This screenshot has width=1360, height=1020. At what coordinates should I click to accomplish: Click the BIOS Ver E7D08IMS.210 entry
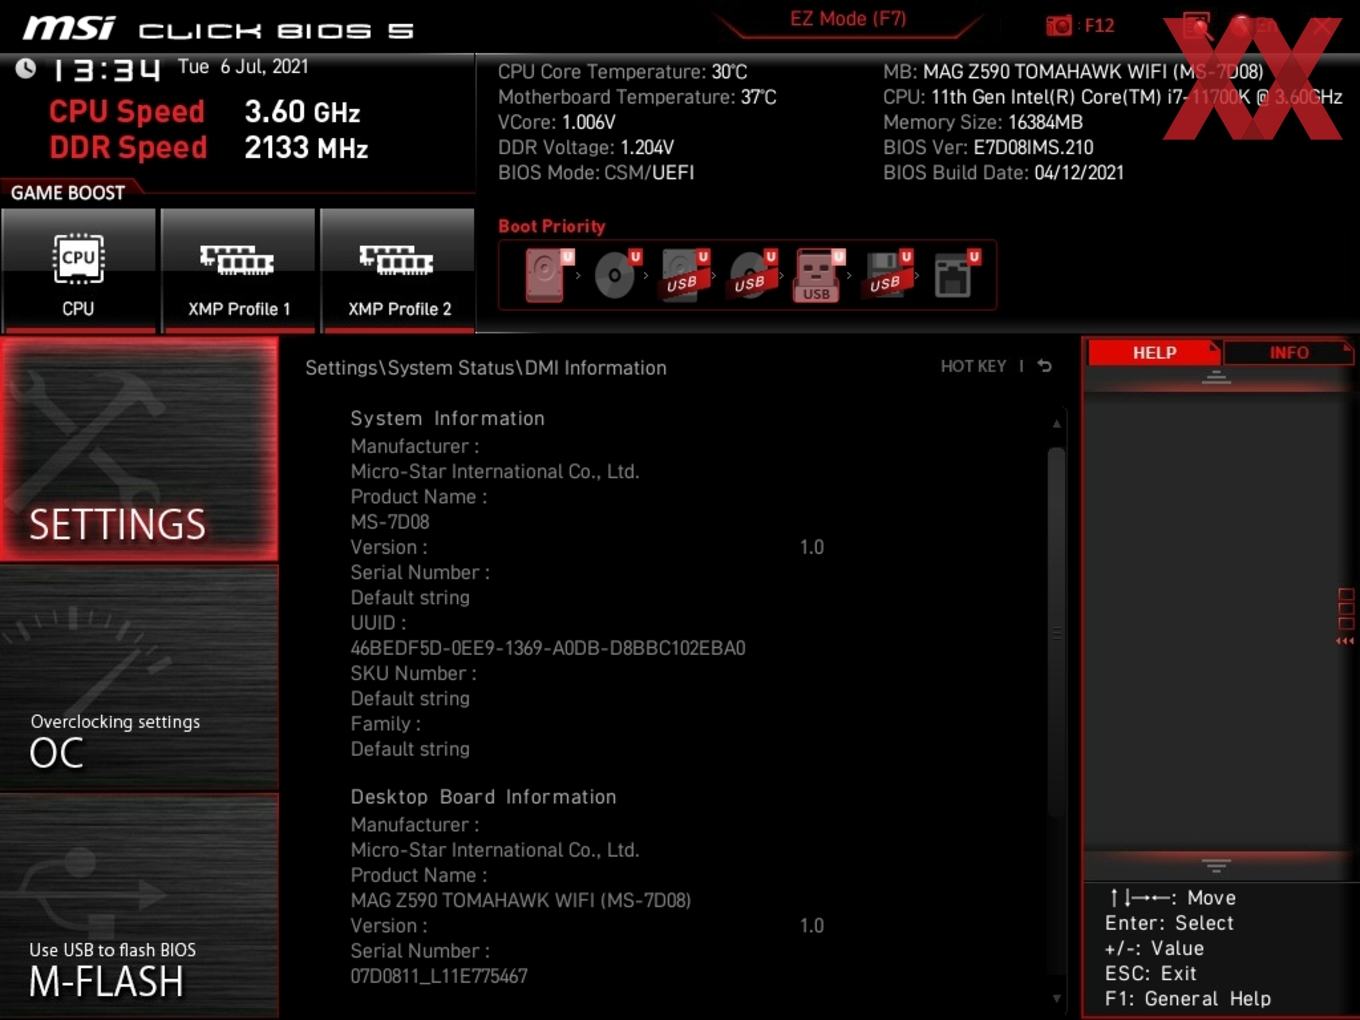click(x=988, y=147)
